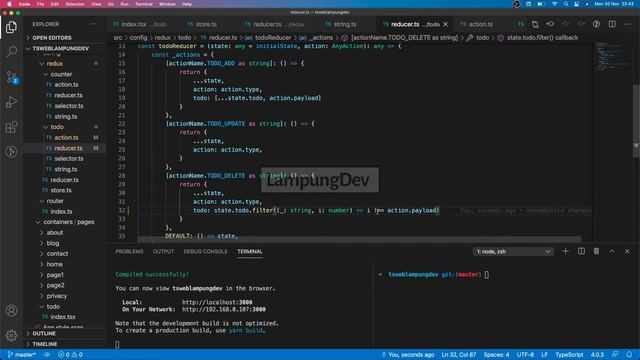Open the macOS Control Center icon
The height and width of the screenshot is (360, 640).
coord(576,4)
